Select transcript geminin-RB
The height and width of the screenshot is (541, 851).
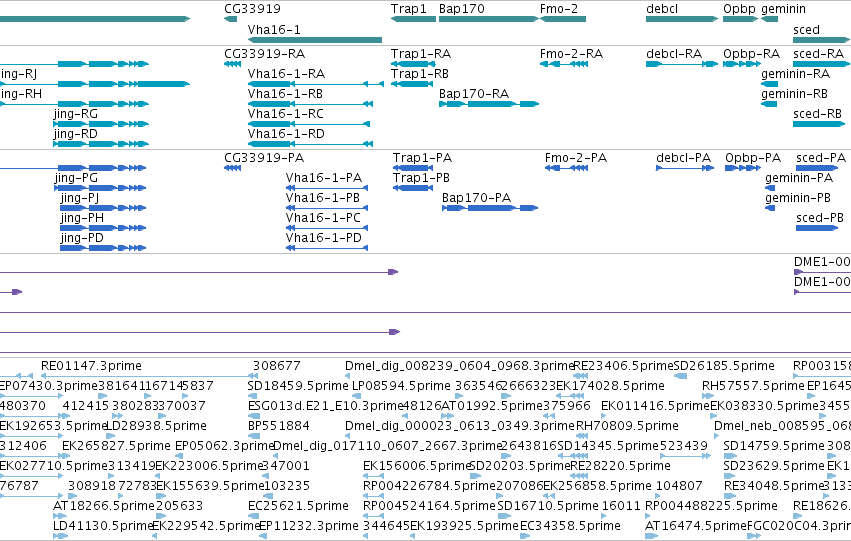tap(794, 94)
